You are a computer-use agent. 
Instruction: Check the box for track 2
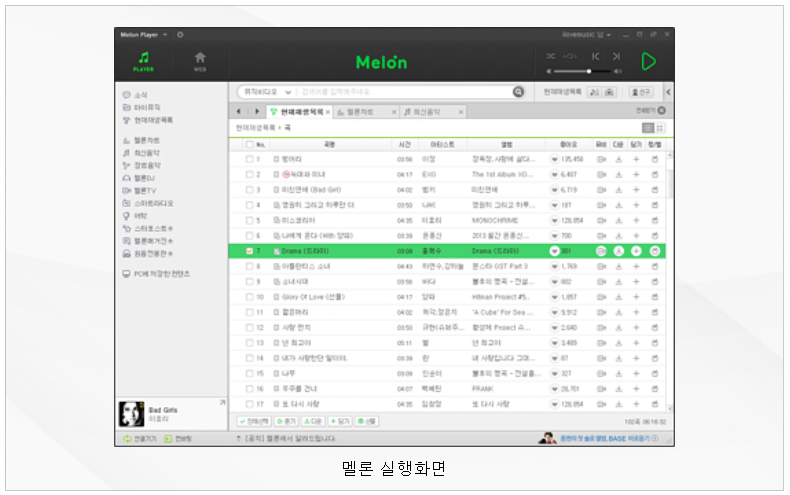pyautogui.click(x=249, y=174)
